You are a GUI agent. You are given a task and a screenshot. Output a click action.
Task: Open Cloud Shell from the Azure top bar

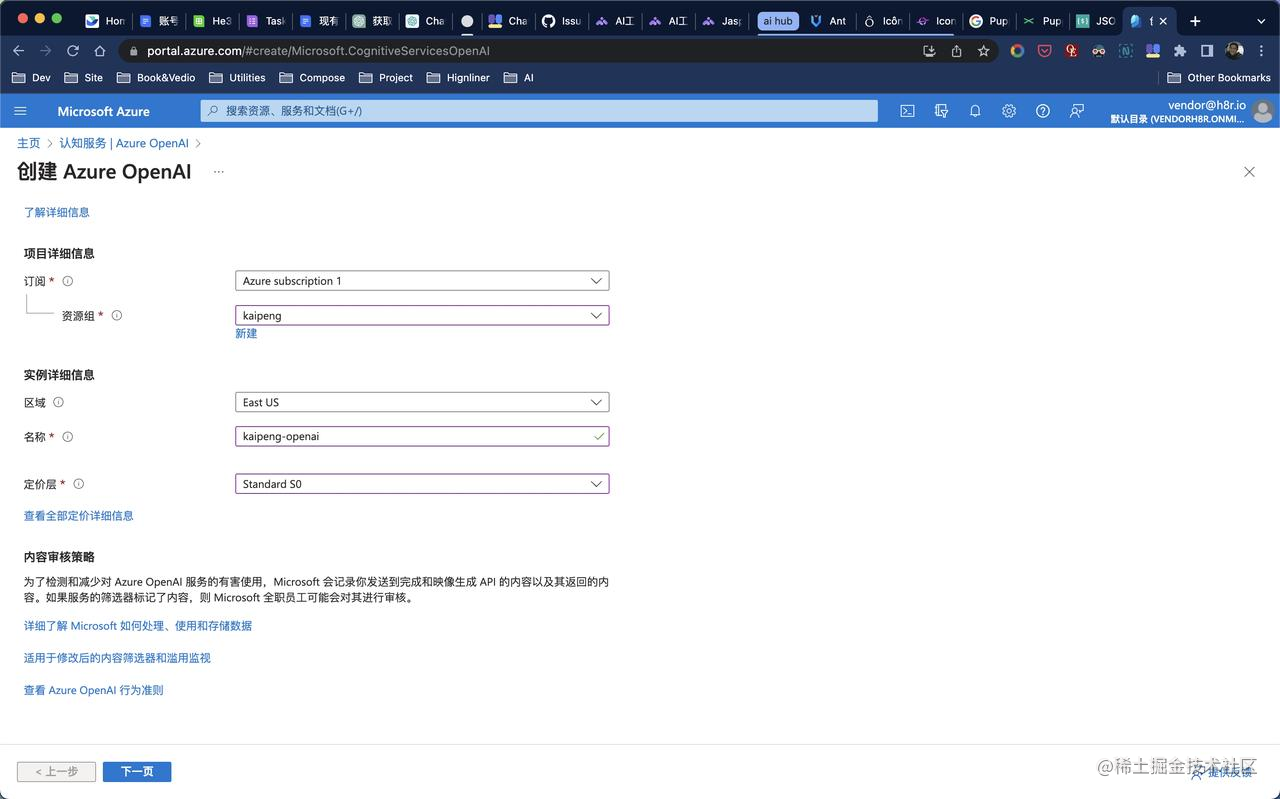[907, 111]
